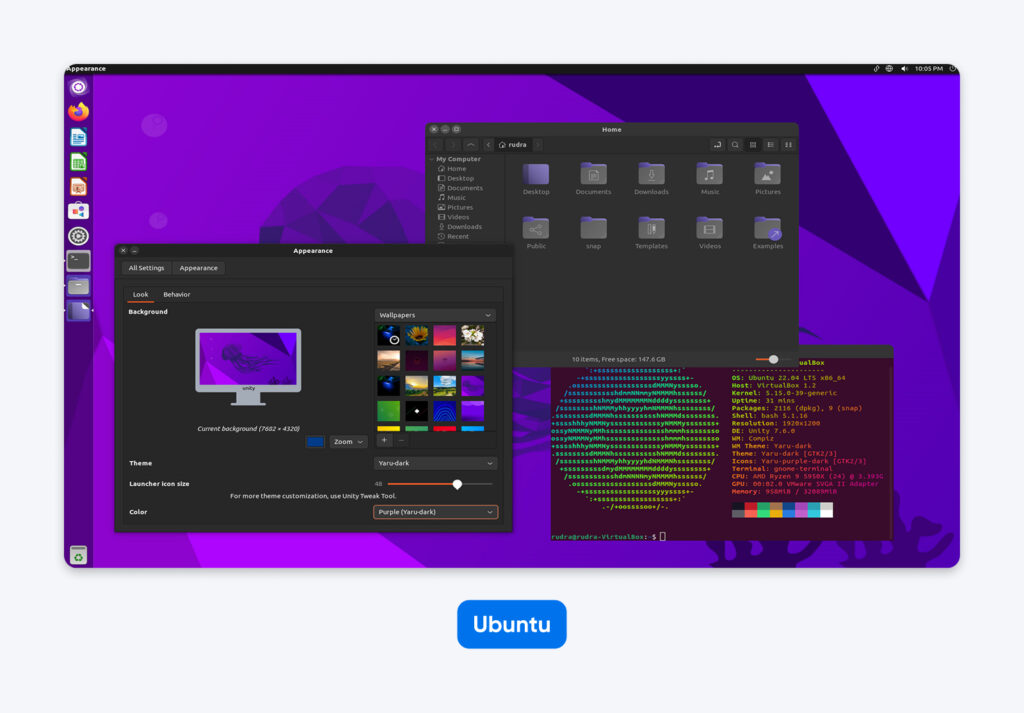Launch the Terminal from the dock
Viewport: 1024px width, 713px height.
(78, 262)
